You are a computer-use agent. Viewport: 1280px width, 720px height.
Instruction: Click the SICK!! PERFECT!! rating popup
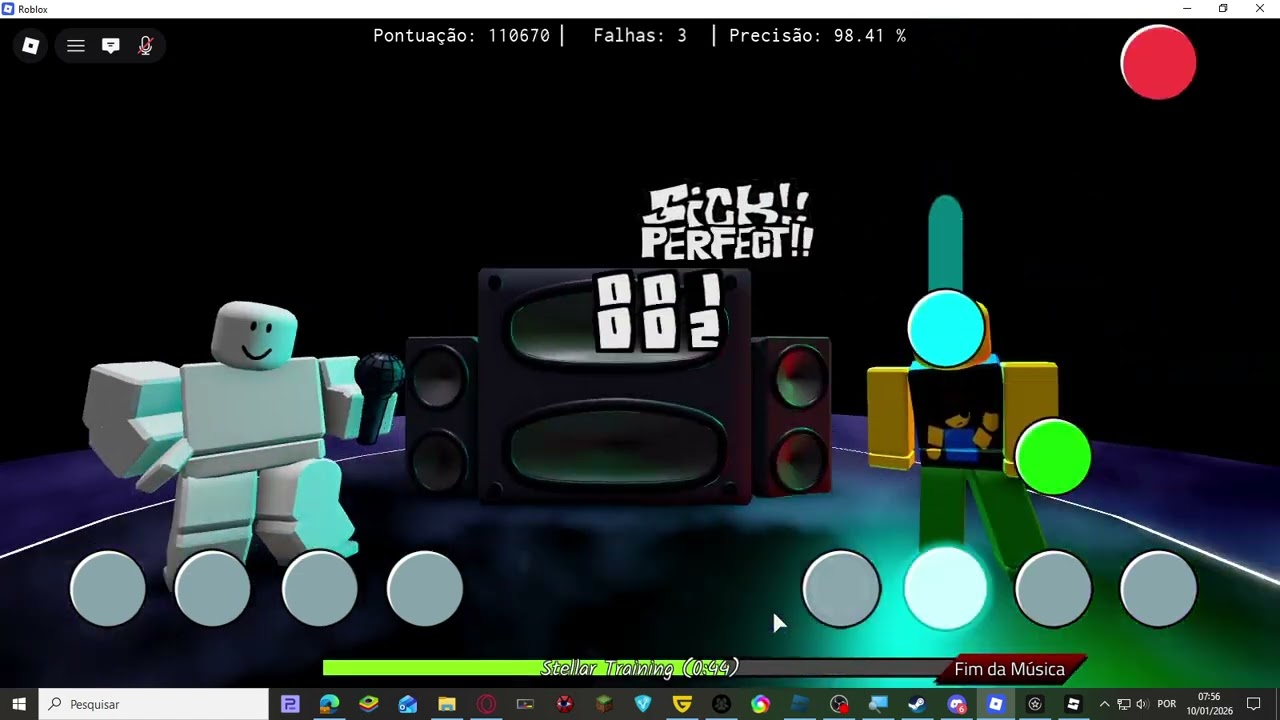pyautogui.click(x=727, y=222)
